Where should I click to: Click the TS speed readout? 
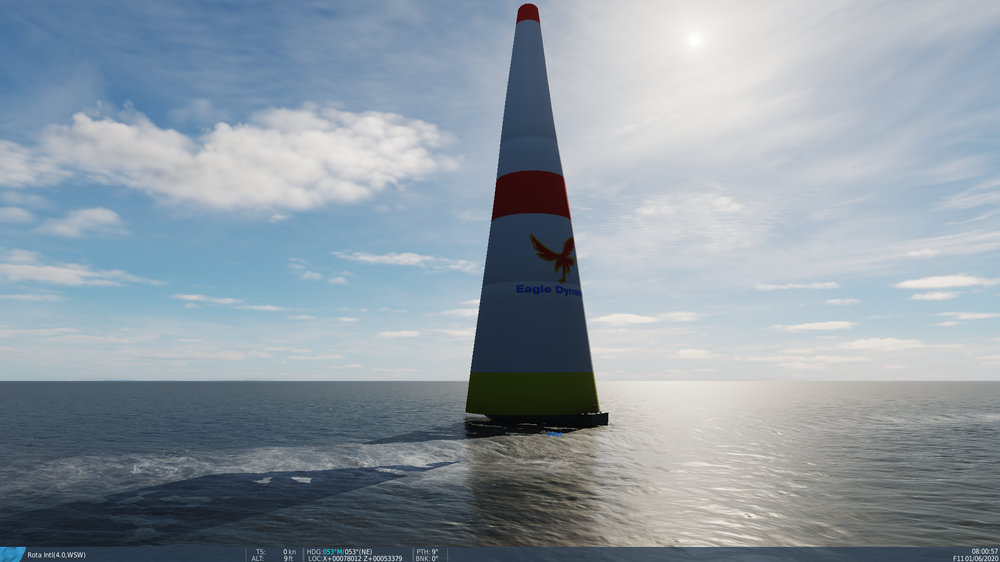[276, 552]
